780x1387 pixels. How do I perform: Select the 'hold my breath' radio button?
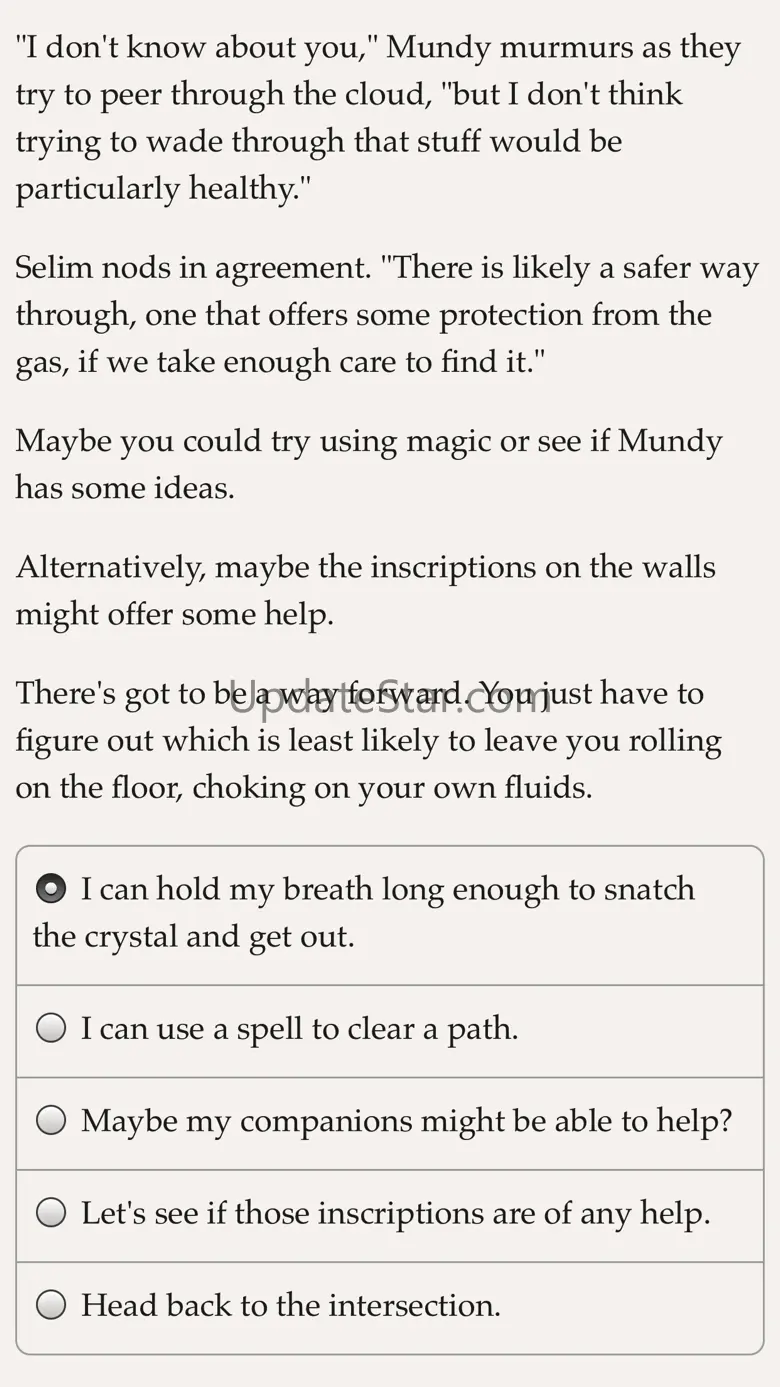[51, 889]
